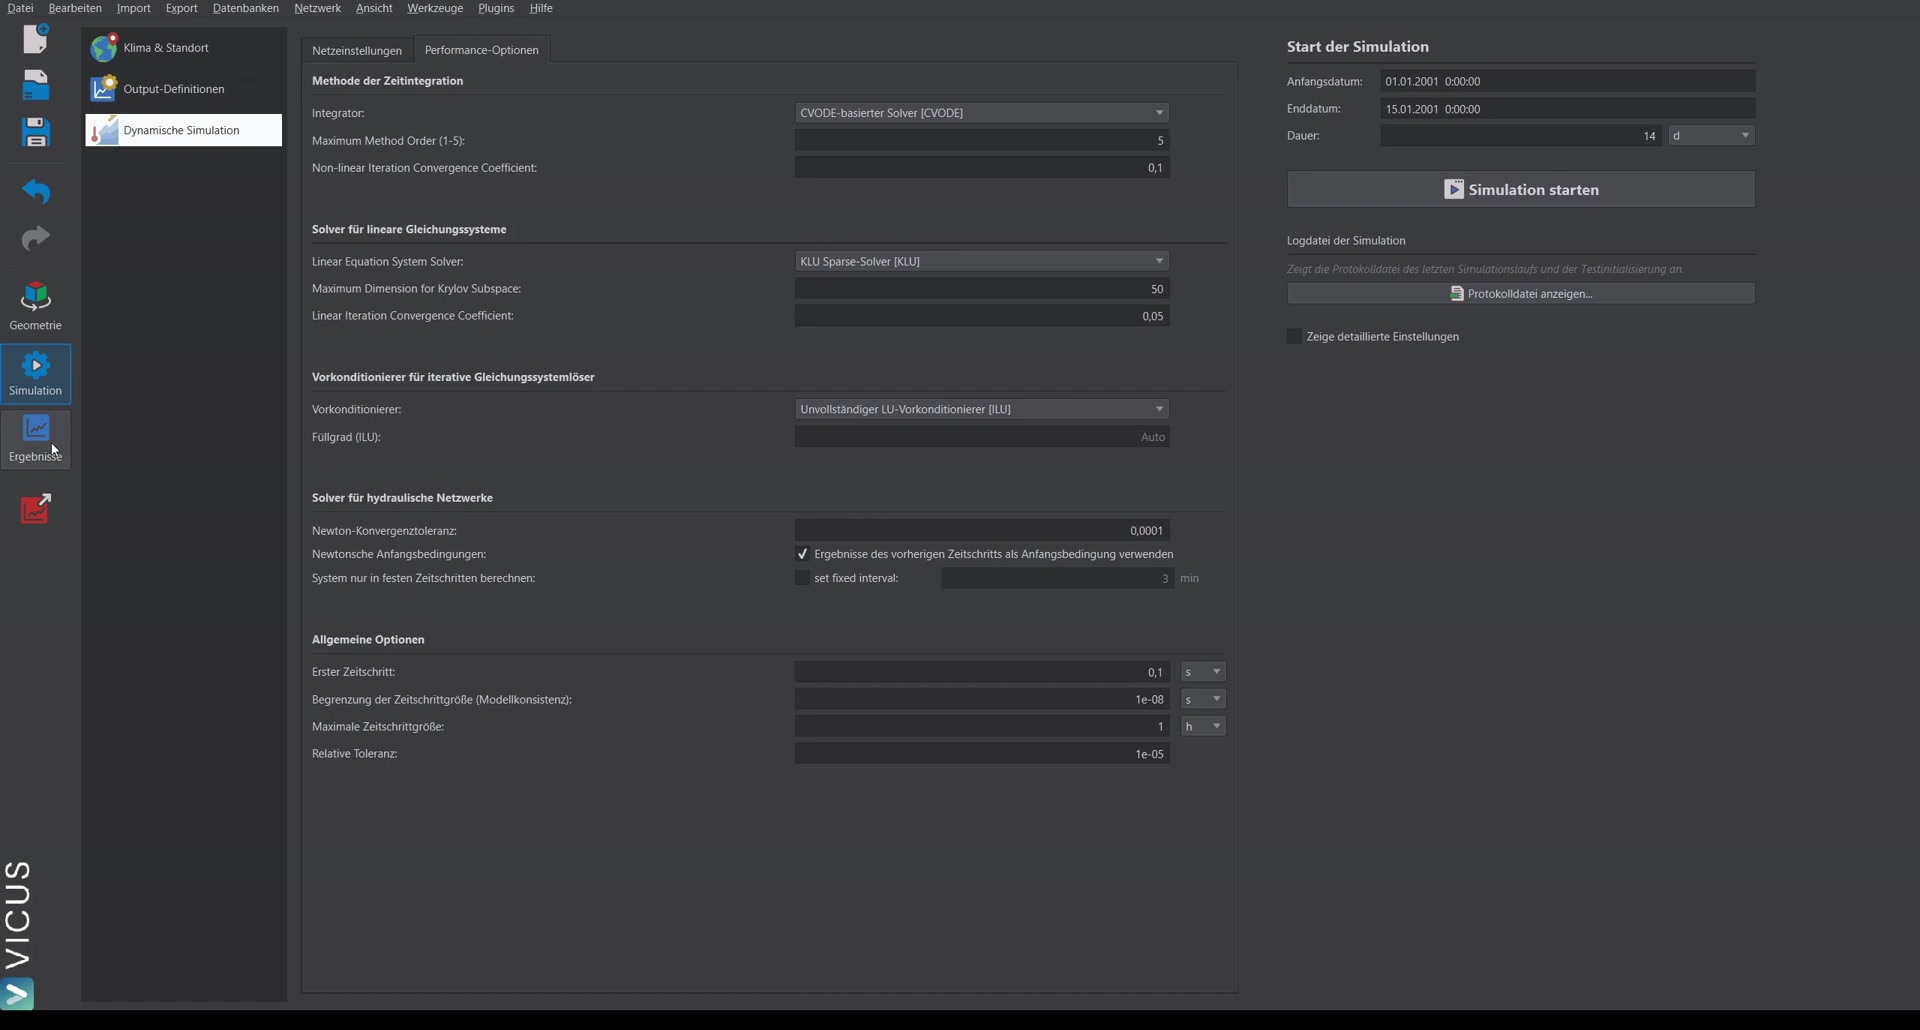
Task: Click the Maximum Method Order field
Action: point(982,140)
